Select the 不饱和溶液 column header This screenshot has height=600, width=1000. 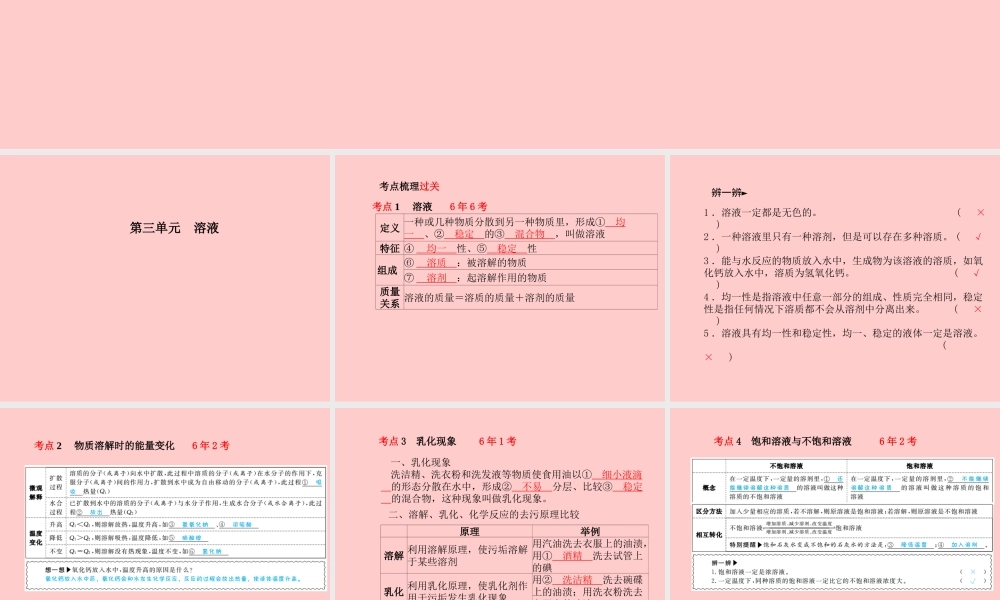[786, 466]
